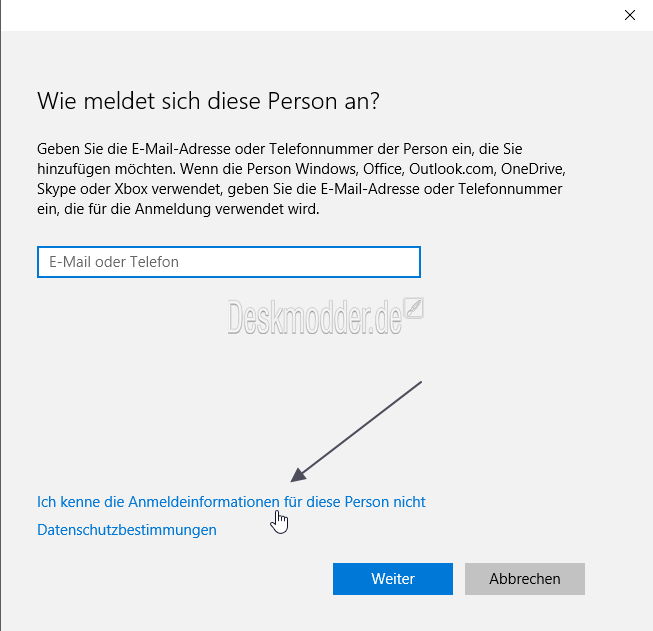Click the Weiter button
This screenshot has width=653, height=631.
tap(393, 579)
